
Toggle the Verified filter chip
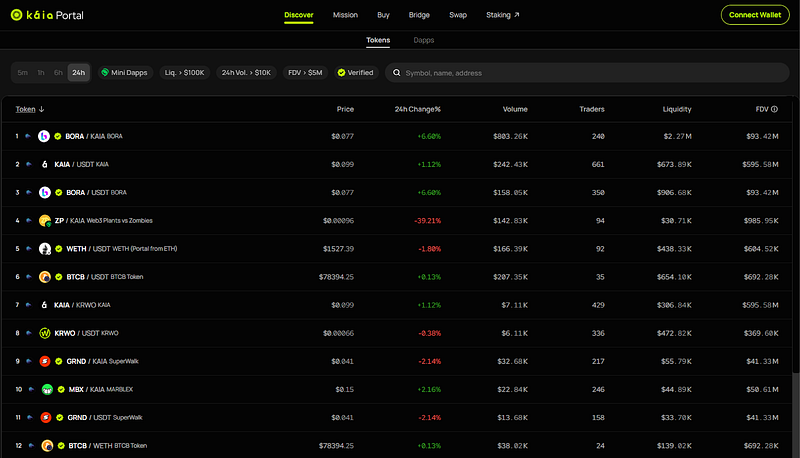[356, 72]
